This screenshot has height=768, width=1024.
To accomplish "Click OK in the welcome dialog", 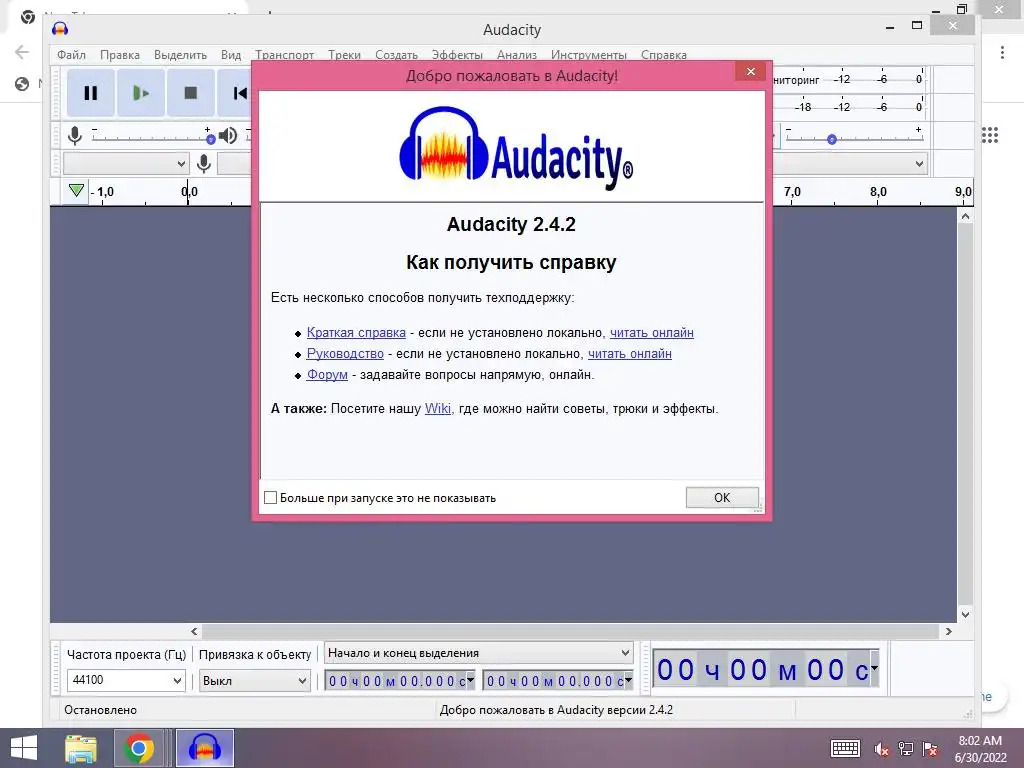I will coord(722,498).
